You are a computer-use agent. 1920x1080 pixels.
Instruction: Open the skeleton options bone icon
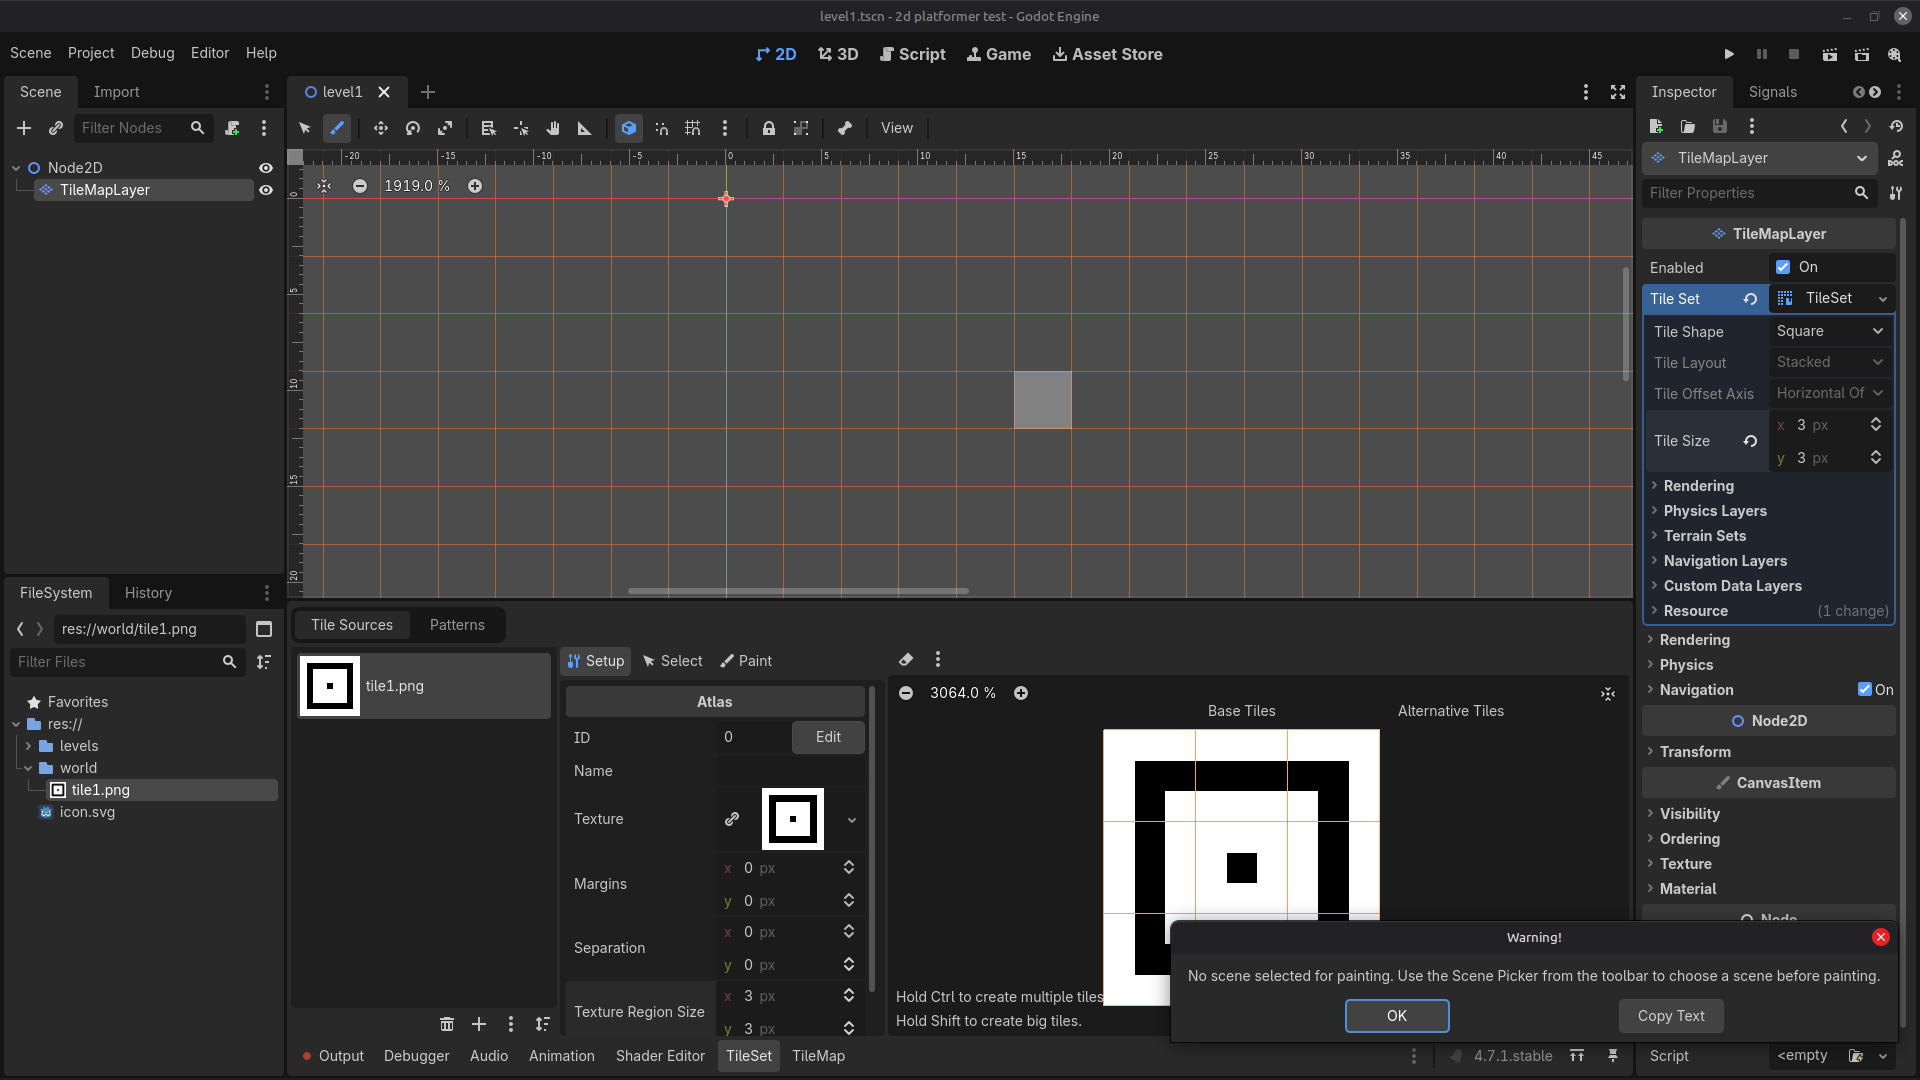pyautogui.click(x=845, y=128)
